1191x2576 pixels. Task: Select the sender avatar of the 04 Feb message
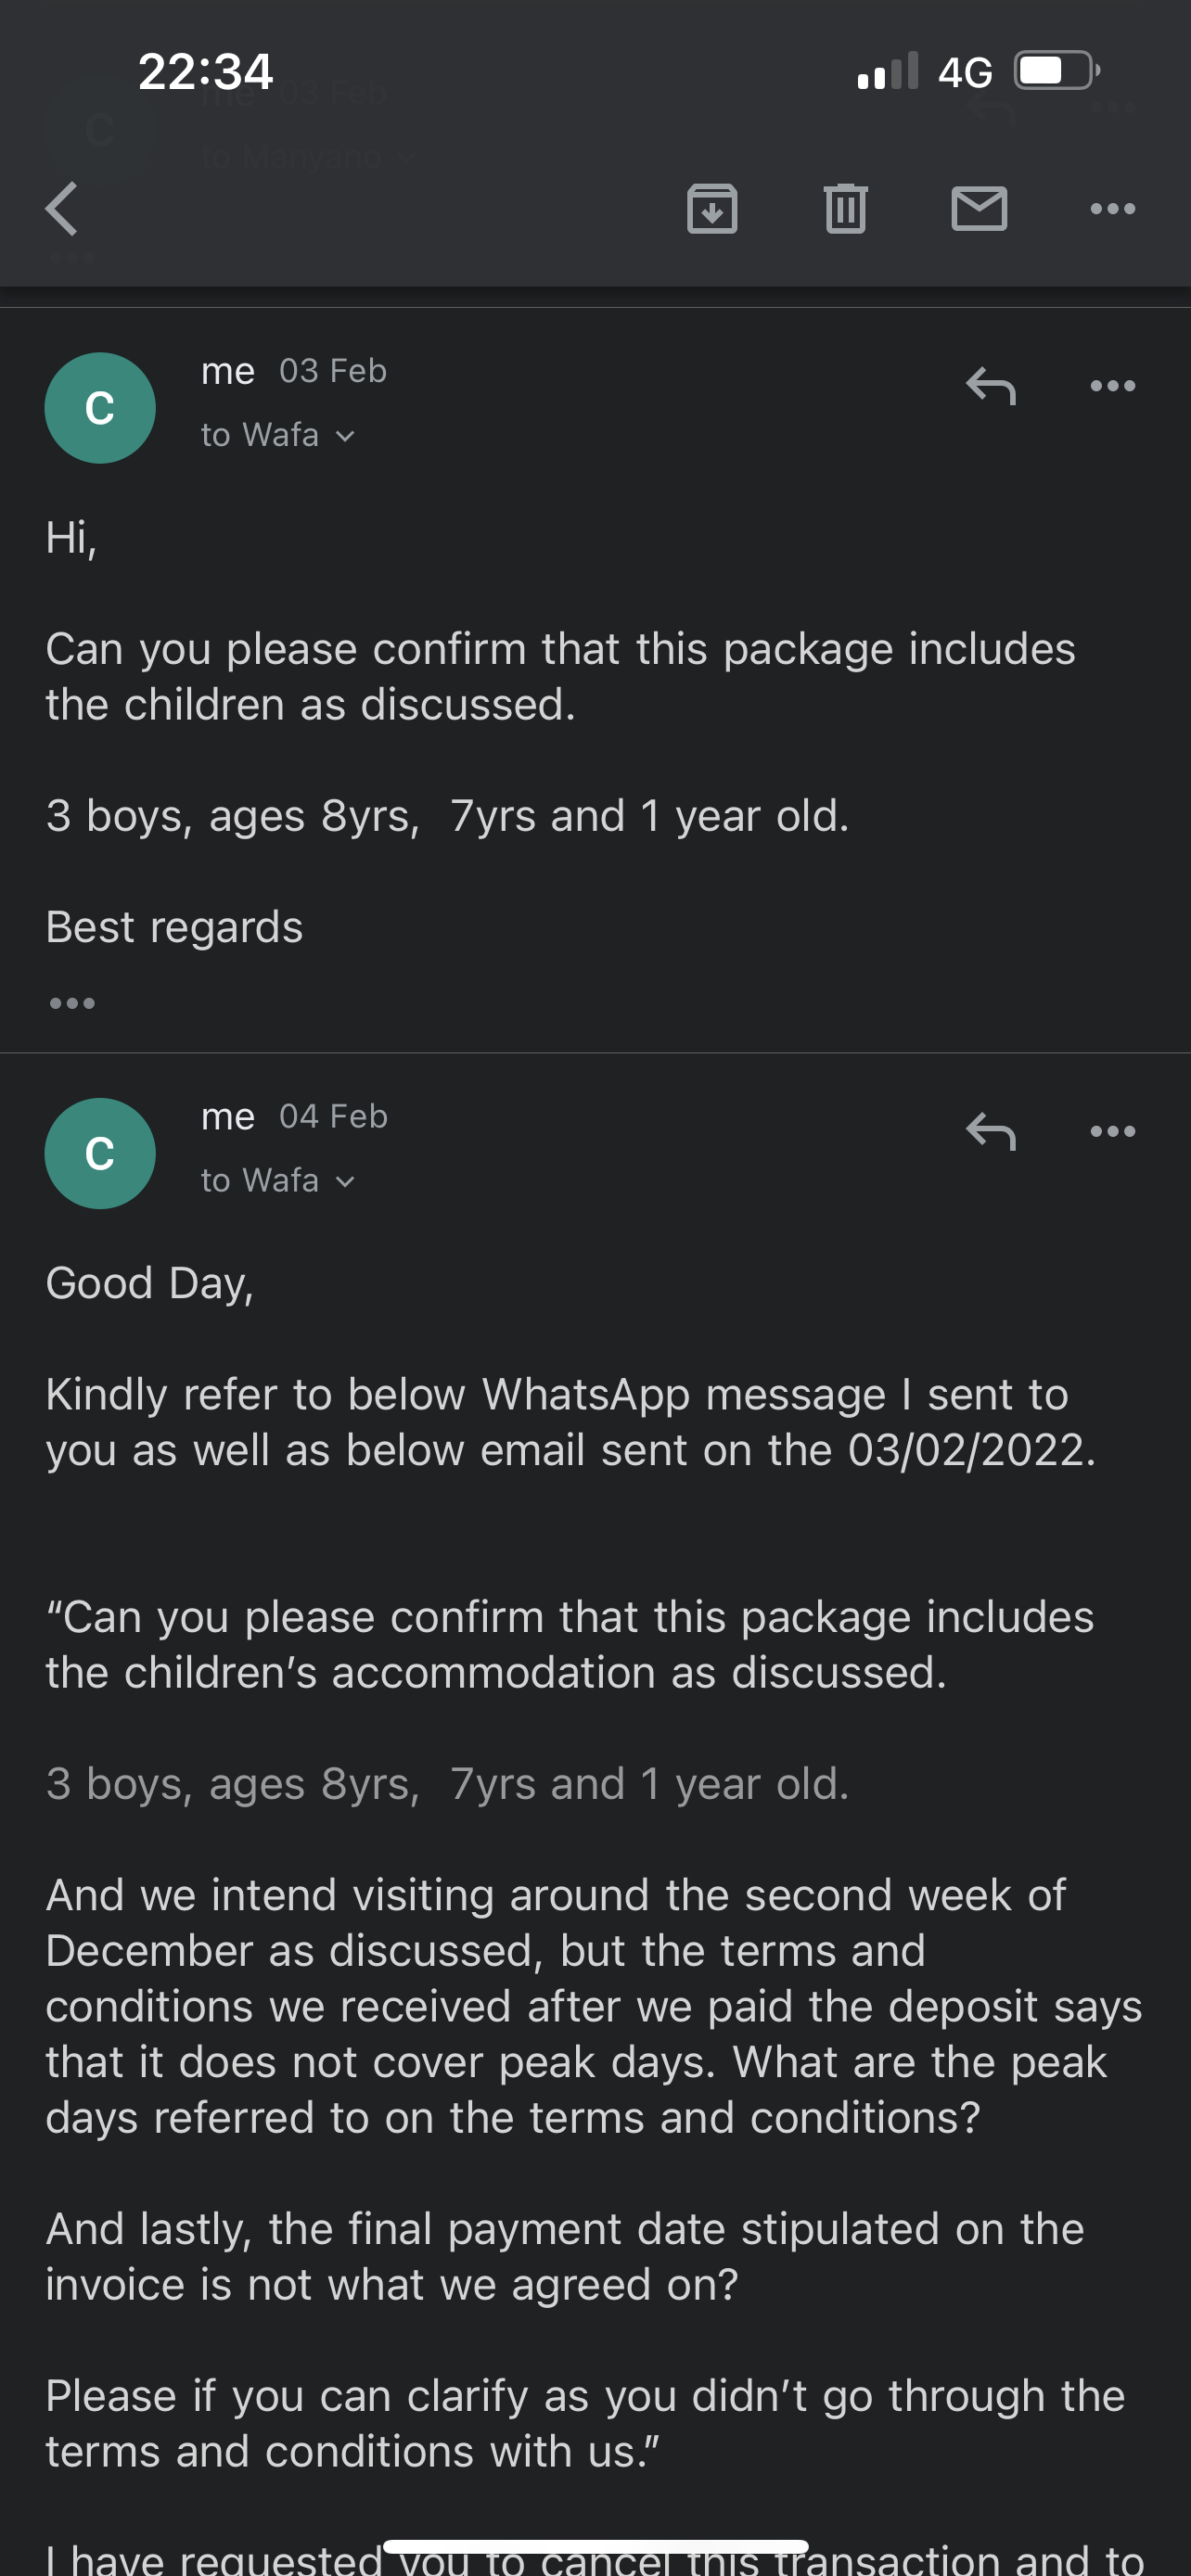pos(100,1153)
